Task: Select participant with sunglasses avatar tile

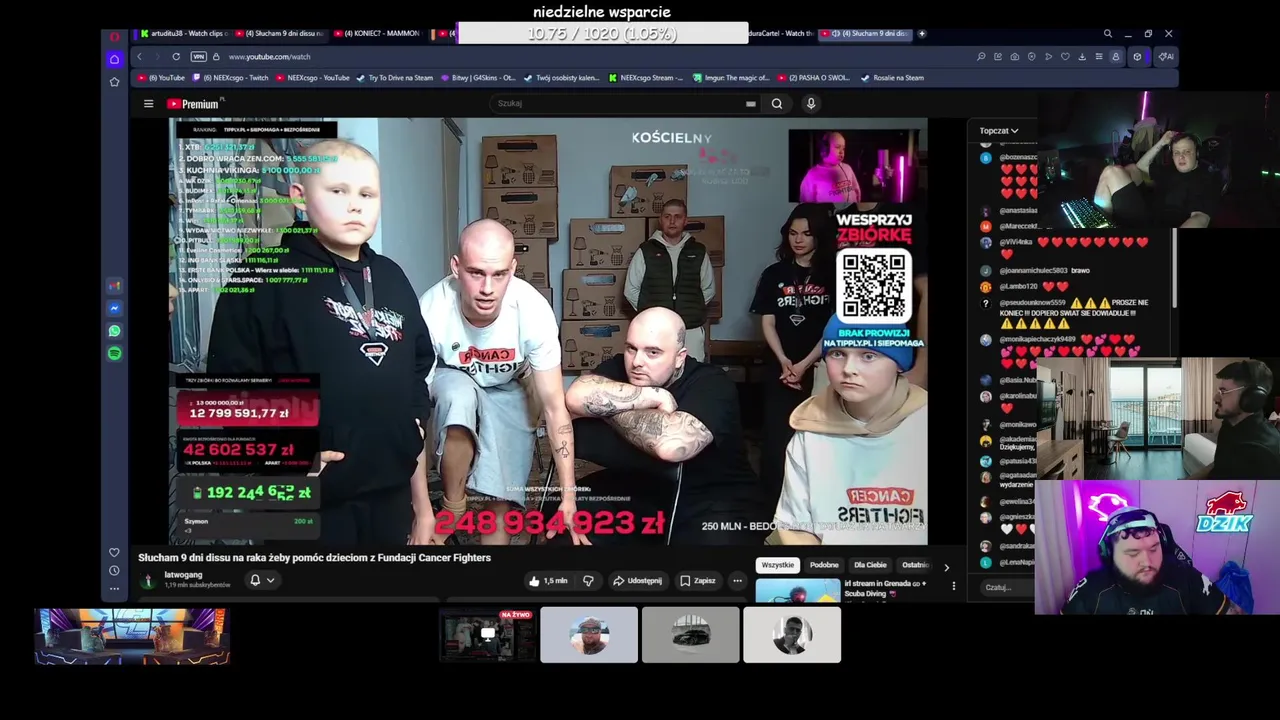Action: (589, 635)
